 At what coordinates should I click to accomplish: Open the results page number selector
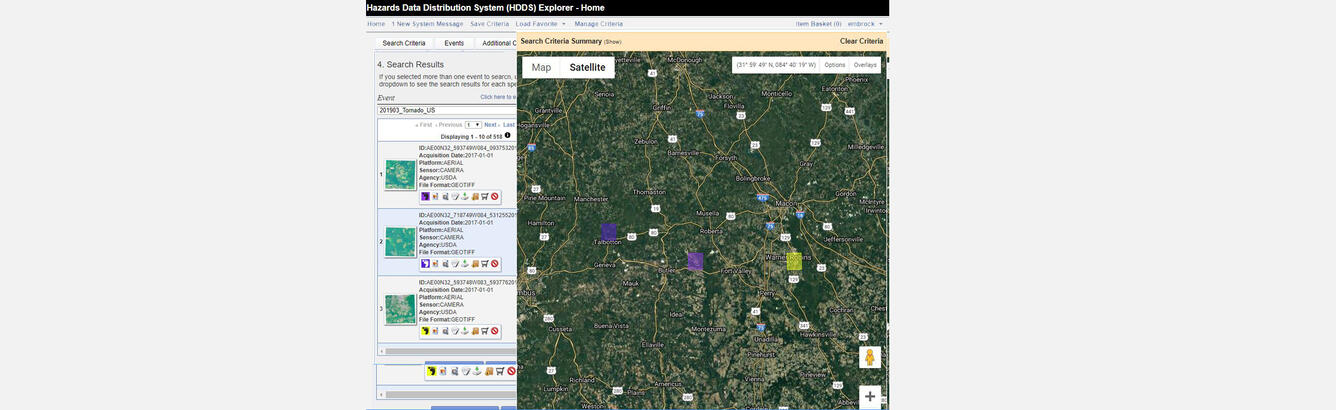click(x=473, y=125)
